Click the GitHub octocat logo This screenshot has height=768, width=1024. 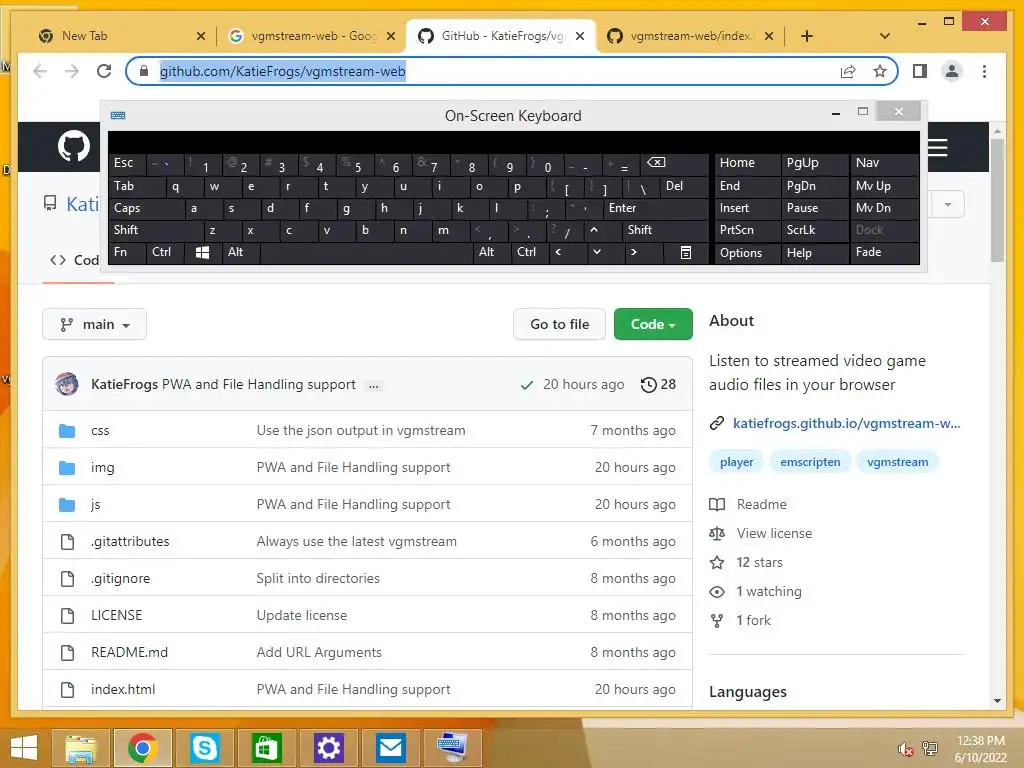(74, 146)
